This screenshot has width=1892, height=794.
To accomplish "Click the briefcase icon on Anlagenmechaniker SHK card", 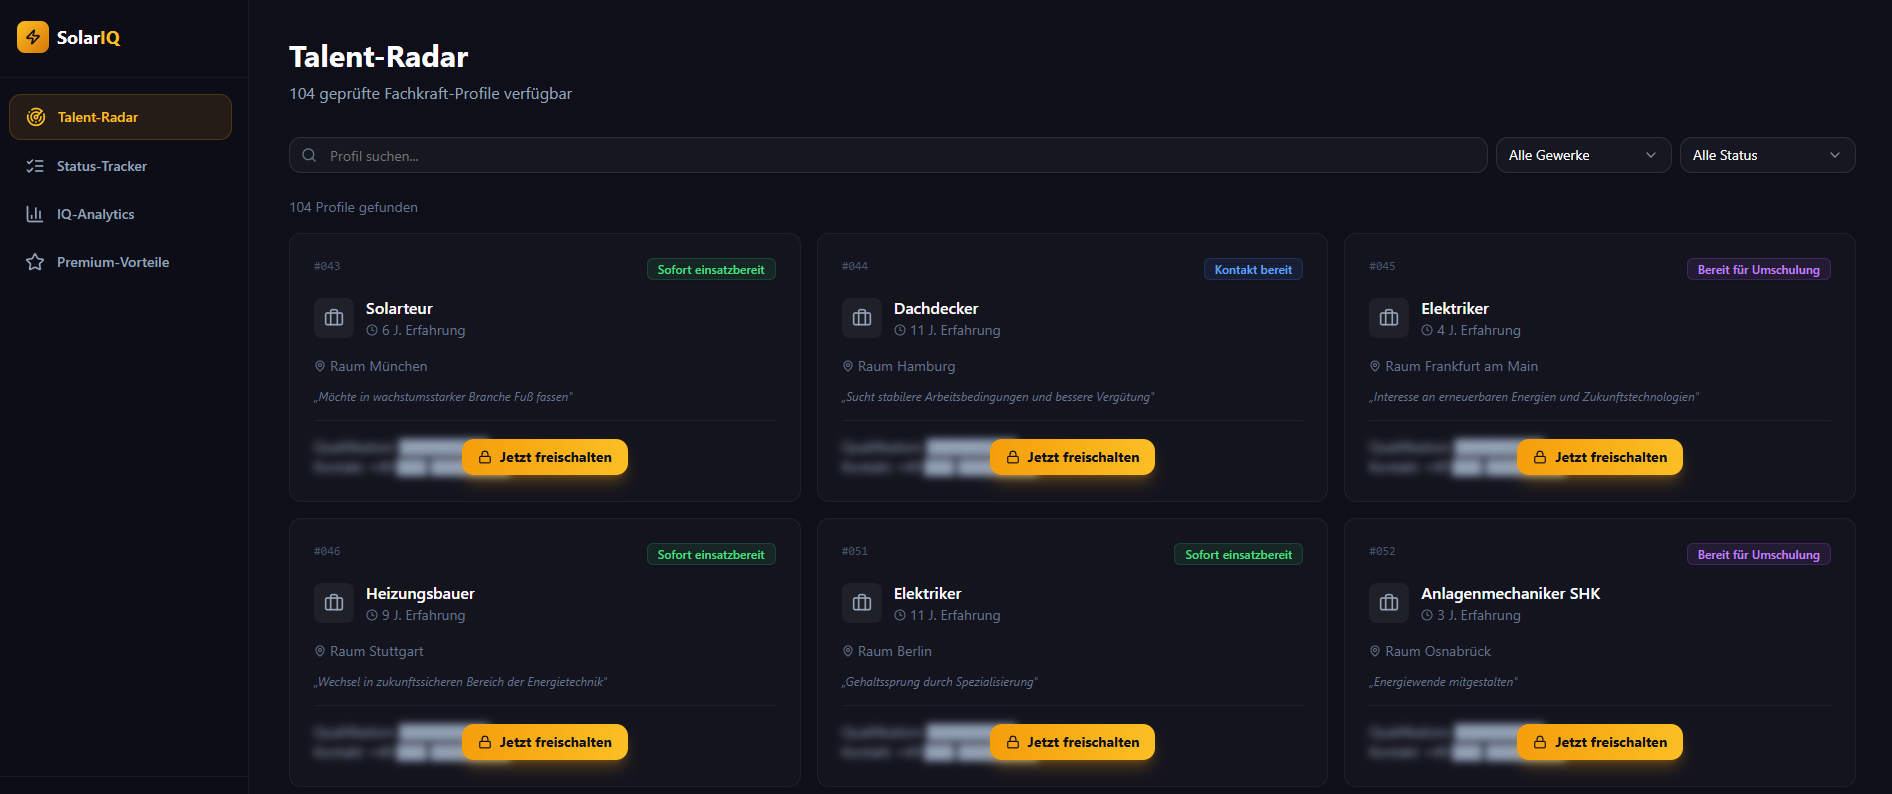I will coord(1389,603).
